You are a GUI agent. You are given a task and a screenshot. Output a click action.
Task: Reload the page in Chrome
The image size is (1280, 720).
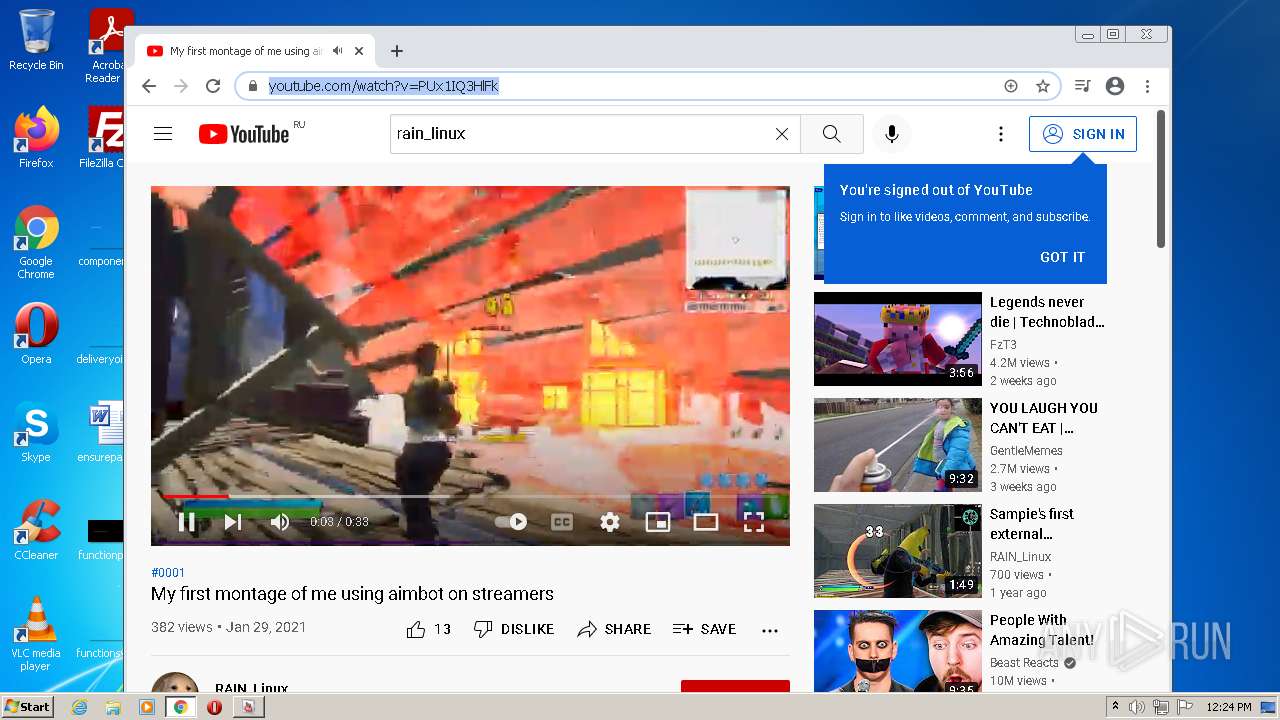point(213,86)
